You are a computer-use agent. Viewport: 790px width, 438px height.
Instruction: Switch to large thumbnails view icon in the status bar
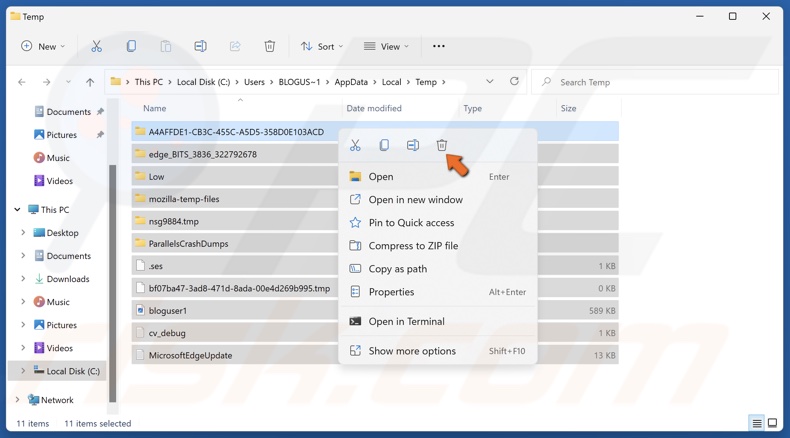tap(772, 423)
